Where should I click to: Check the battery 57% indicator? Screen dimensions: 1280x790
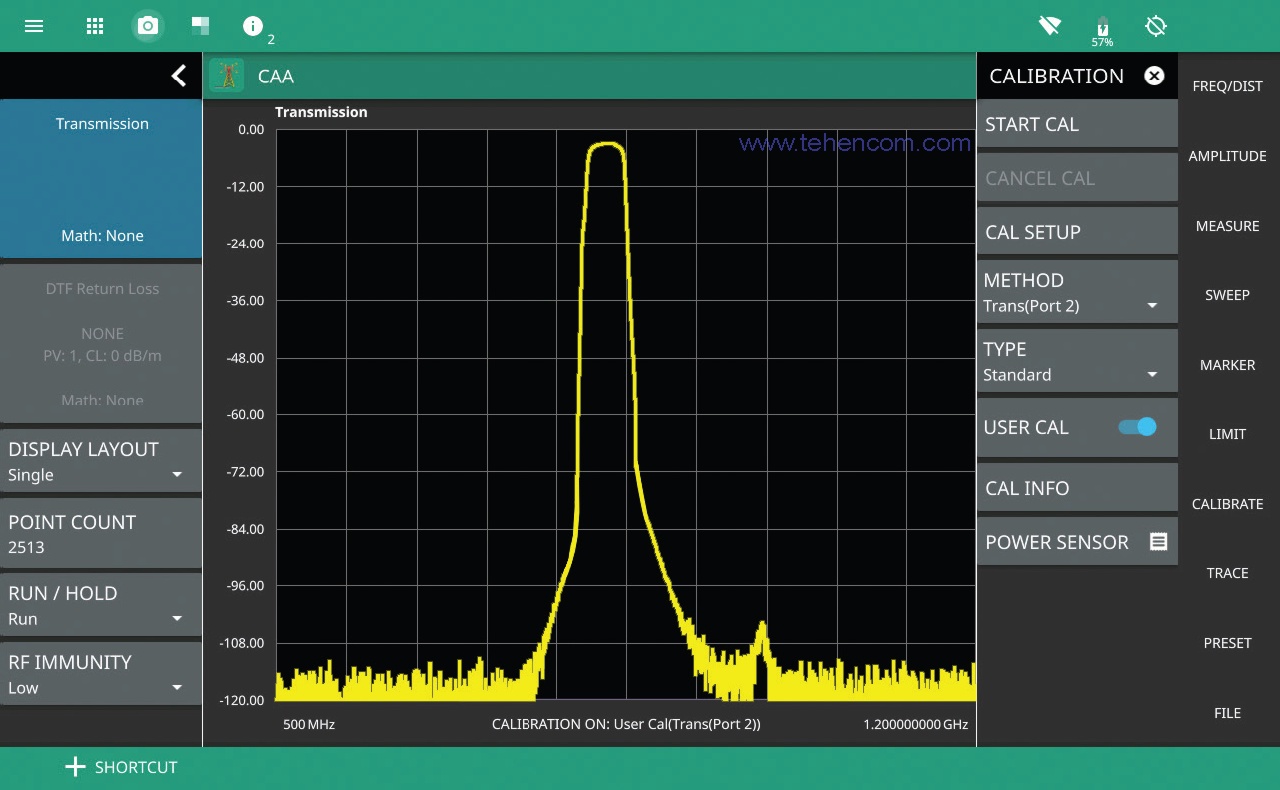[1102, 31]
